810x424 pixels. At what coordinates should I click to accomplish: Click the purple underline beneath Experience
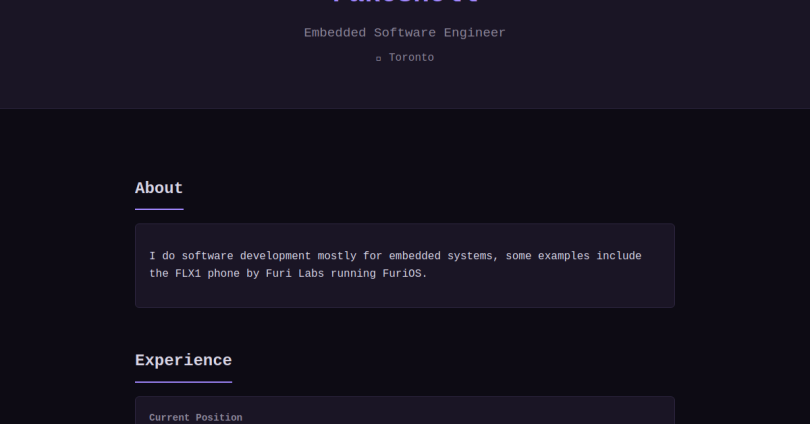tap(183, 382)
